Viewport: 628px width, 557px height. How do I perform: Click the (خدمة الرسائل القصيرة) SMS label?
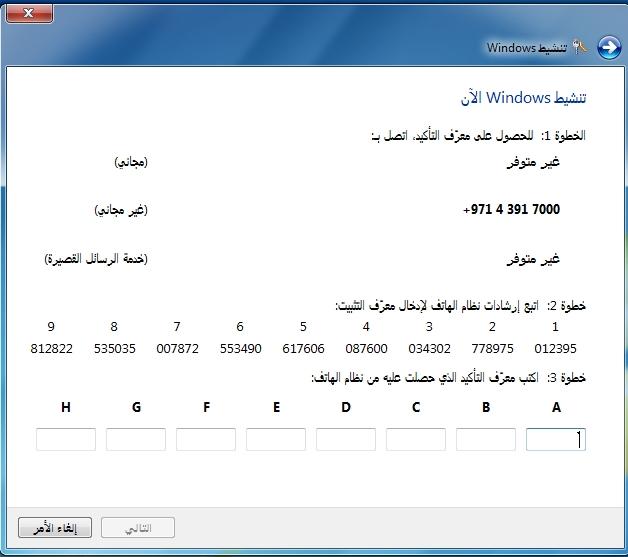96,259
